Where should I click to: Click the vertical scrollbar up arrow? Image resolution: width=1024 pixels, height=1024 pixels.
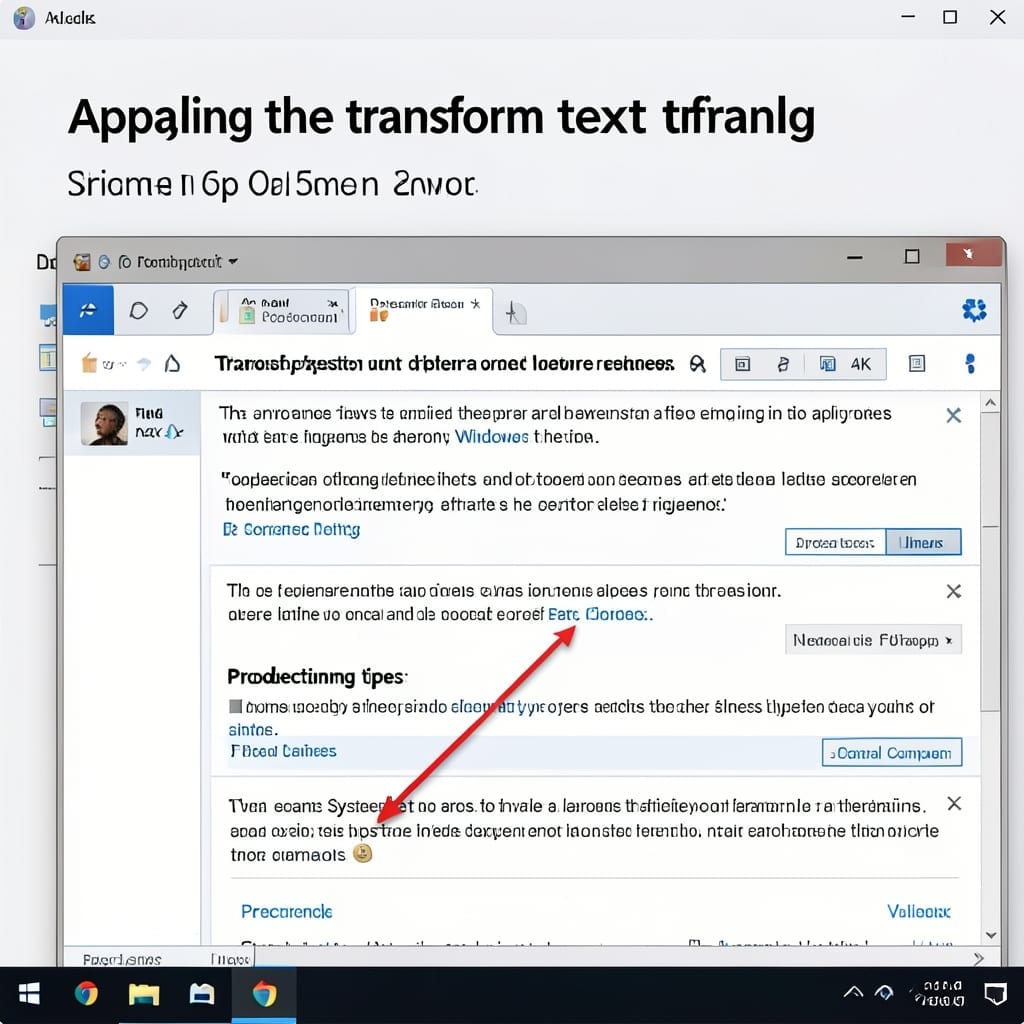[x=990, y=404]
